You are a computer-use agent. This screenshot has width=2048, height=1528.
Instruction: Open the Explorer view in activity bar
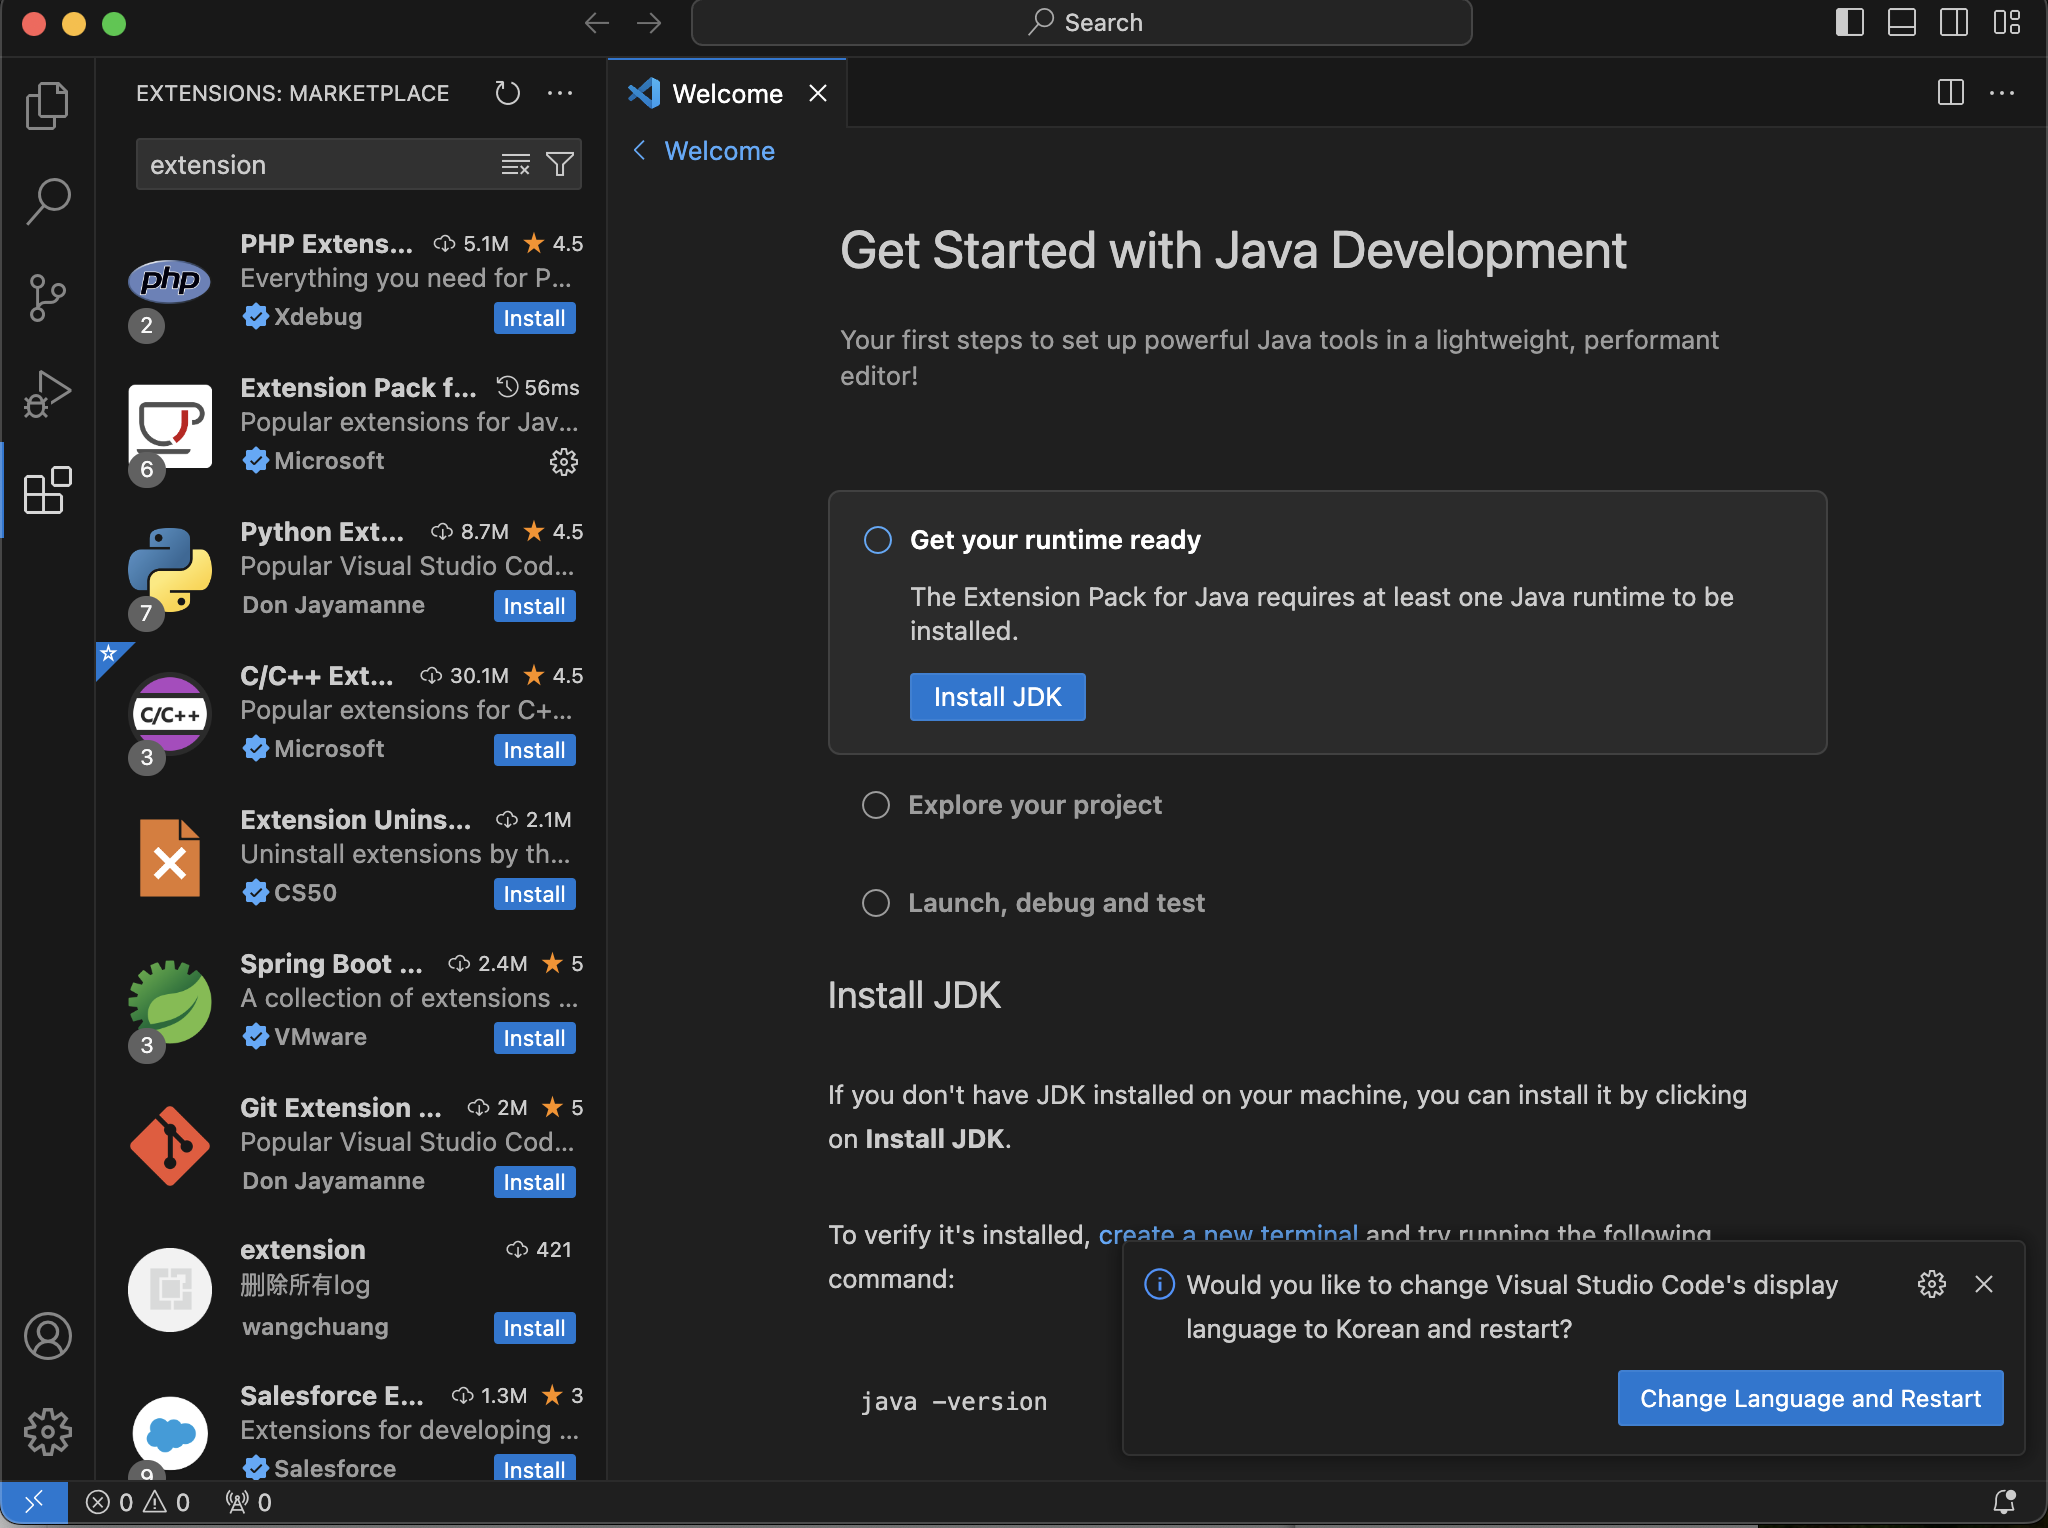pos(47,105)
